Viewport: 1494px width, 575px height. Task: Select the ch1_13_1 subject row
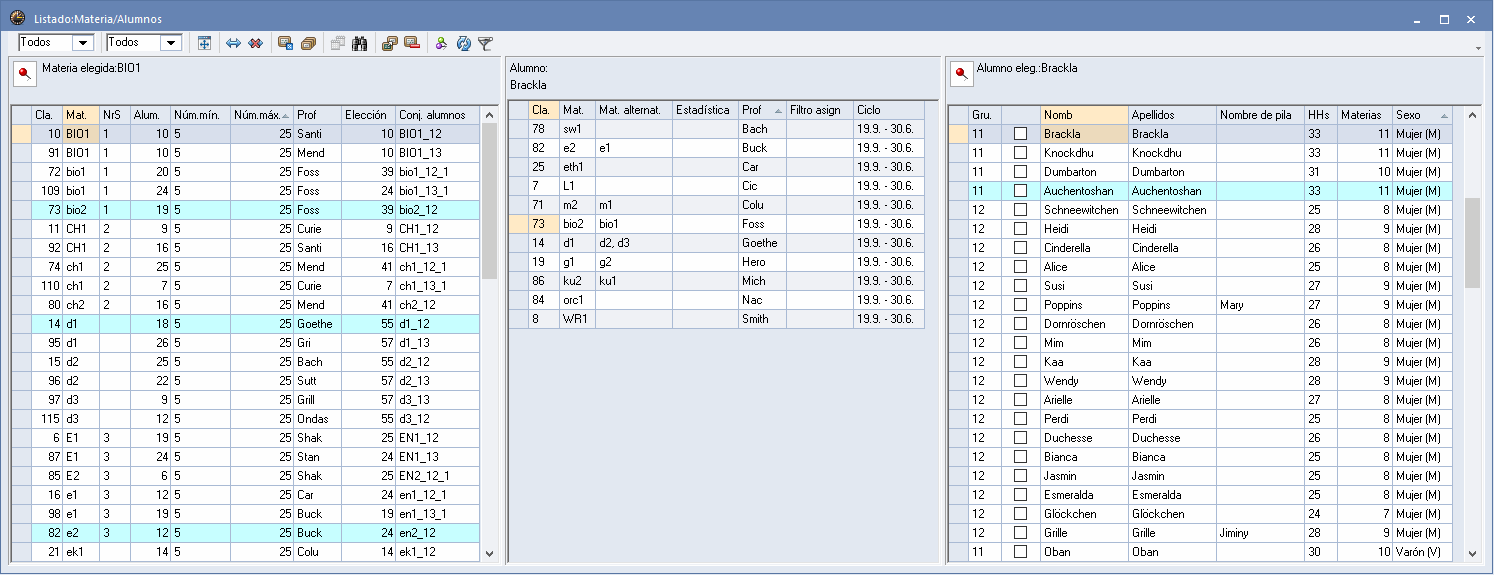[246, 286]
